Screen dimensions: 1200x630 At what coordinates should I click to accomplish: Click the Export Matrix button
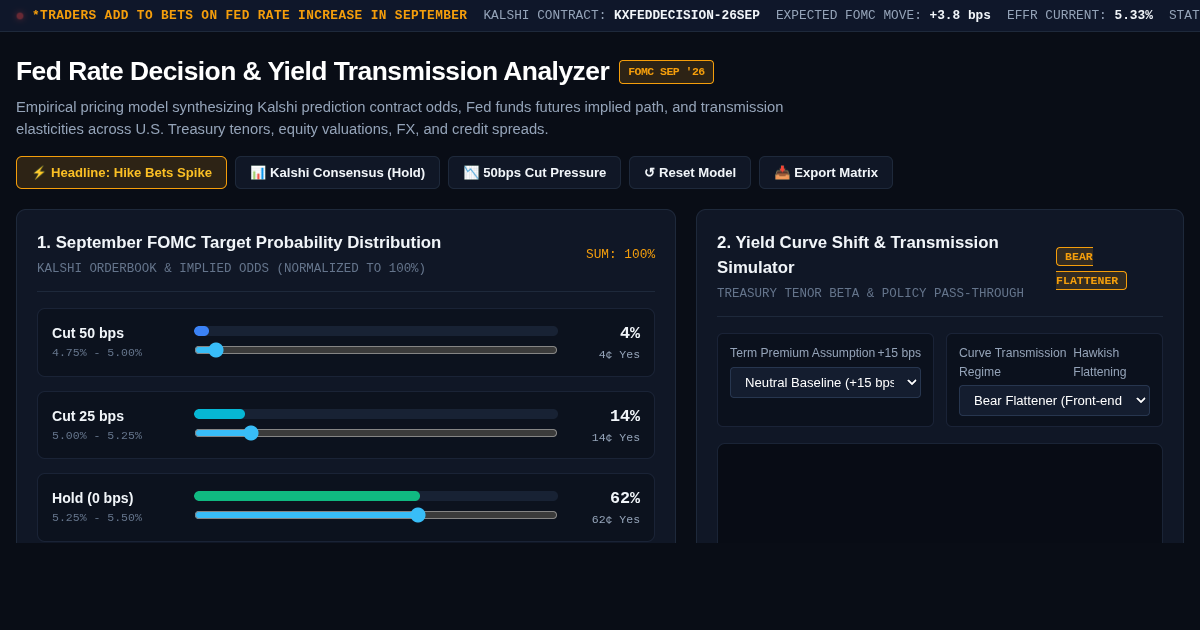coord(826,172)
